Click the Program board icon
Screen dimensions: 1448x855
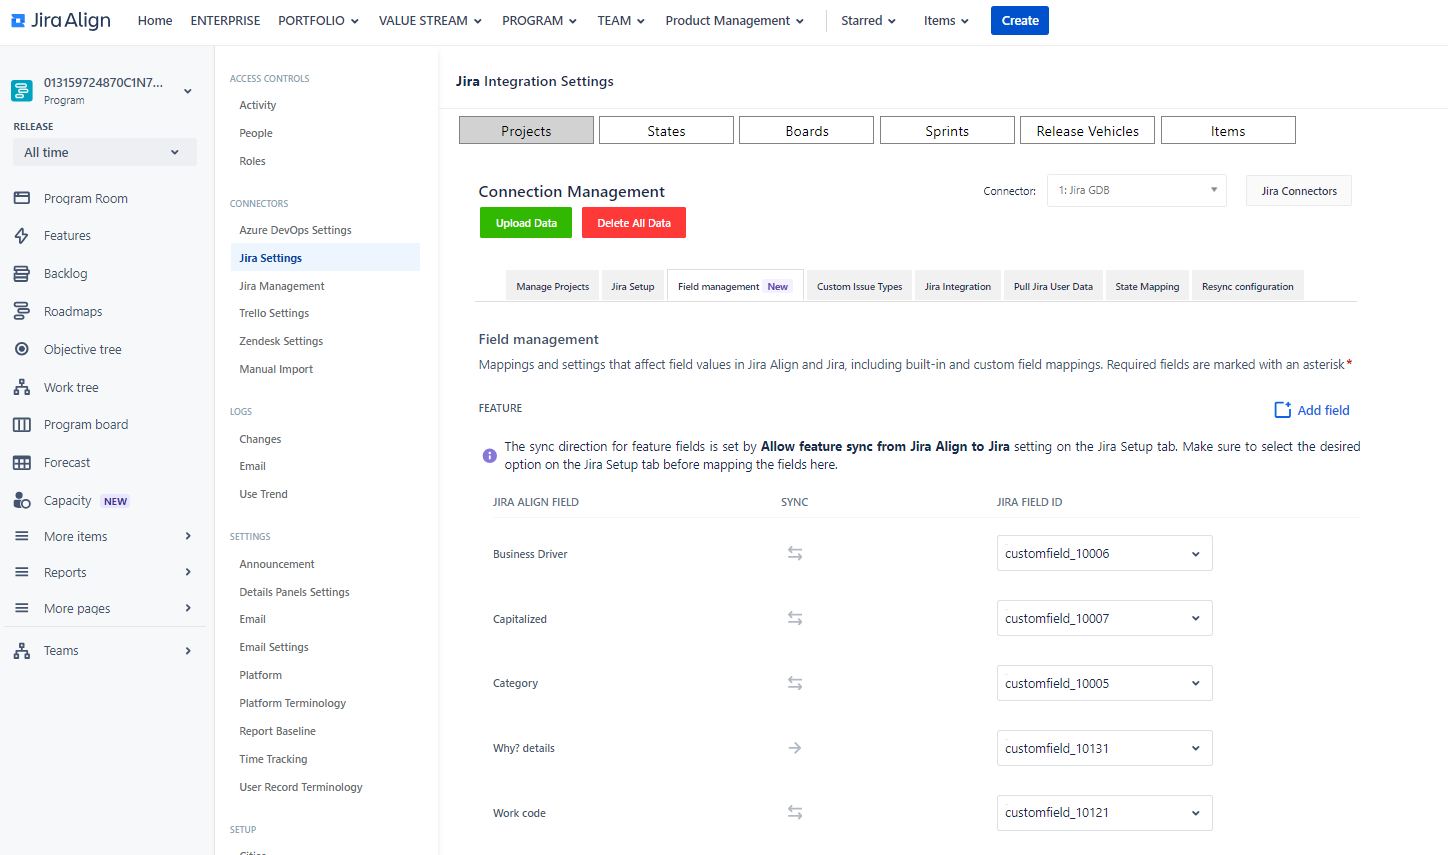click(x=22, y=425)
